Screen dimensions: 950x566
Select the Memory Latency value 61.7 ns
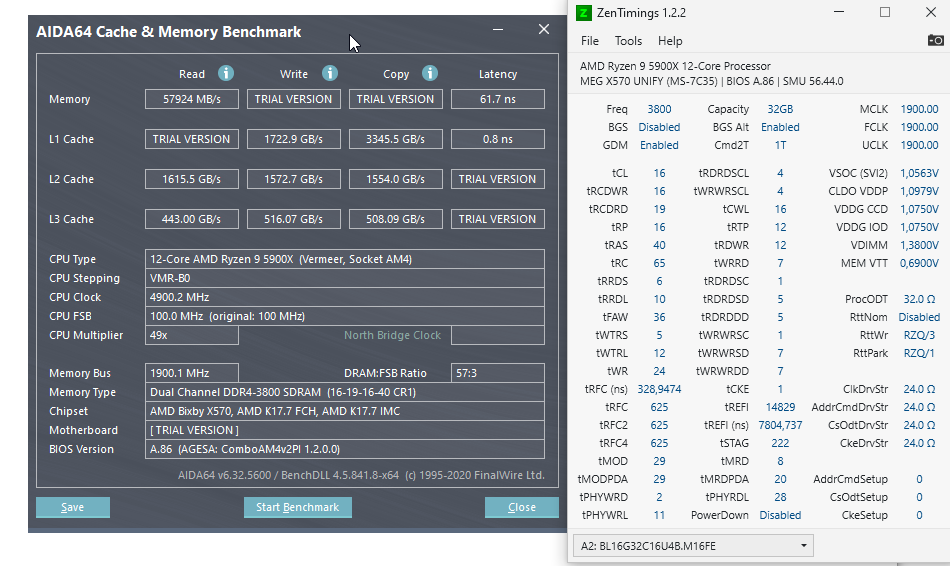tap(497, 99)
